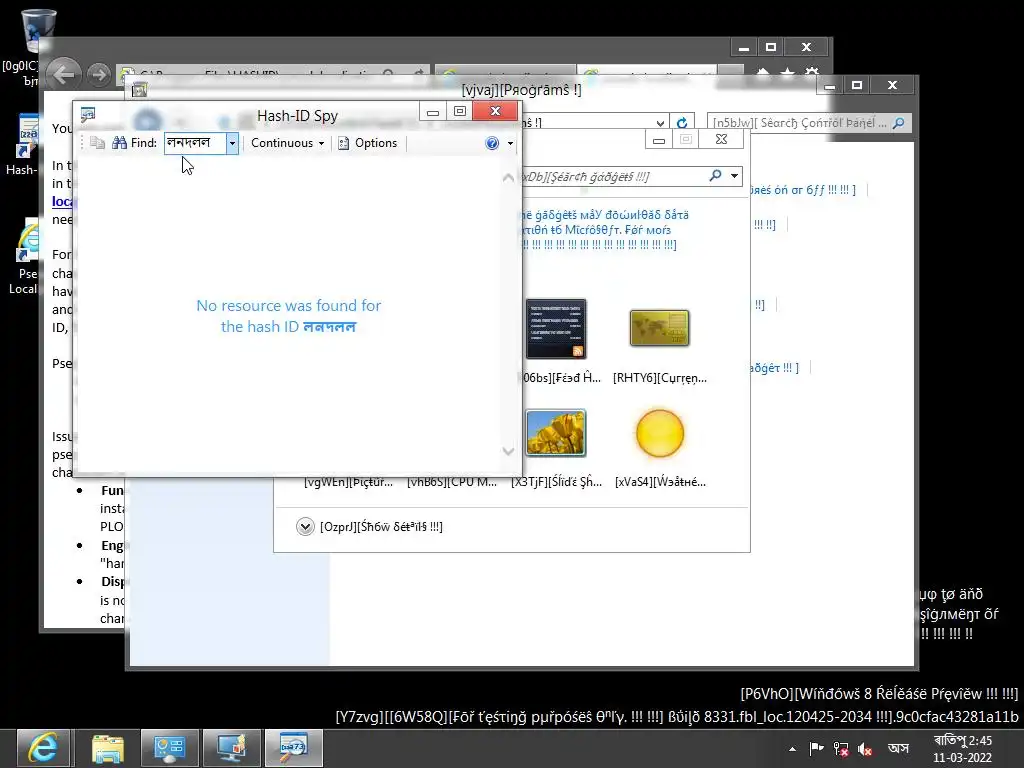
Task: Launch Internet Explorer from the taskbar
Action: coord(43,748)
